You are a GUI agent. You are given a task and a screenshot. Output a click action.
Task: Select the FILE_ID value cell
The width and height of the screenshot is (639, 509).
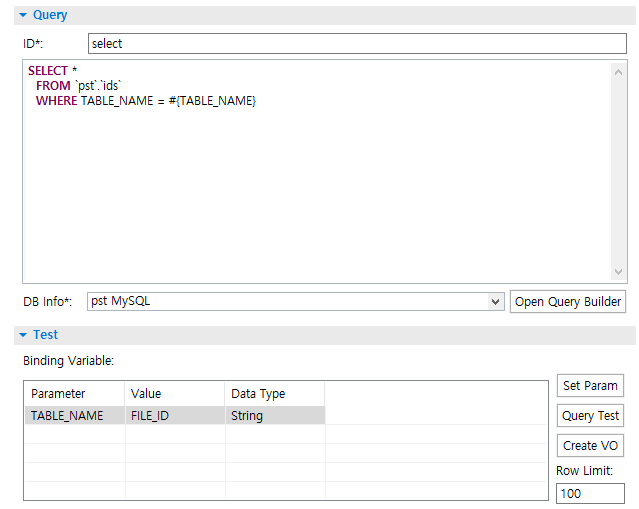tap(174, 416)
